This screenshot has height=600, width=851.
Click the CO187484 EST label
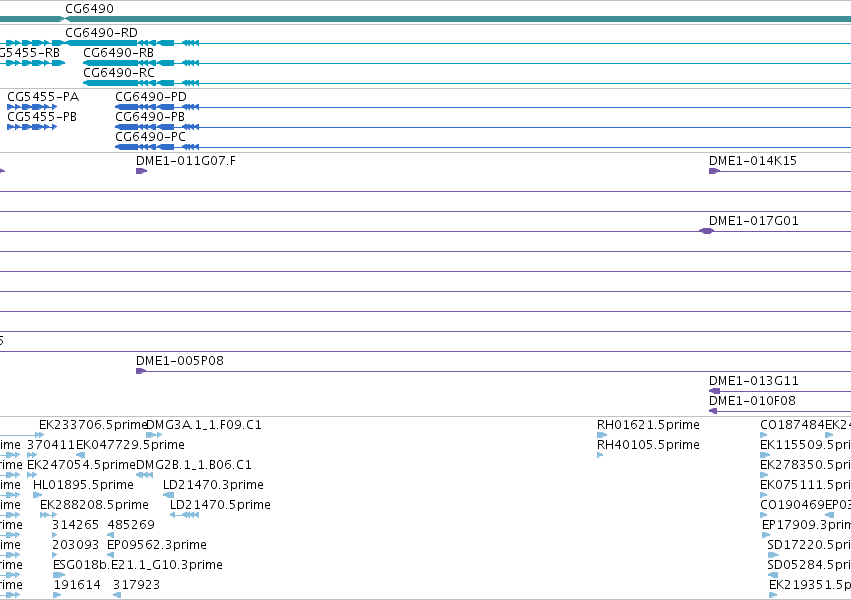pos(792,425)
